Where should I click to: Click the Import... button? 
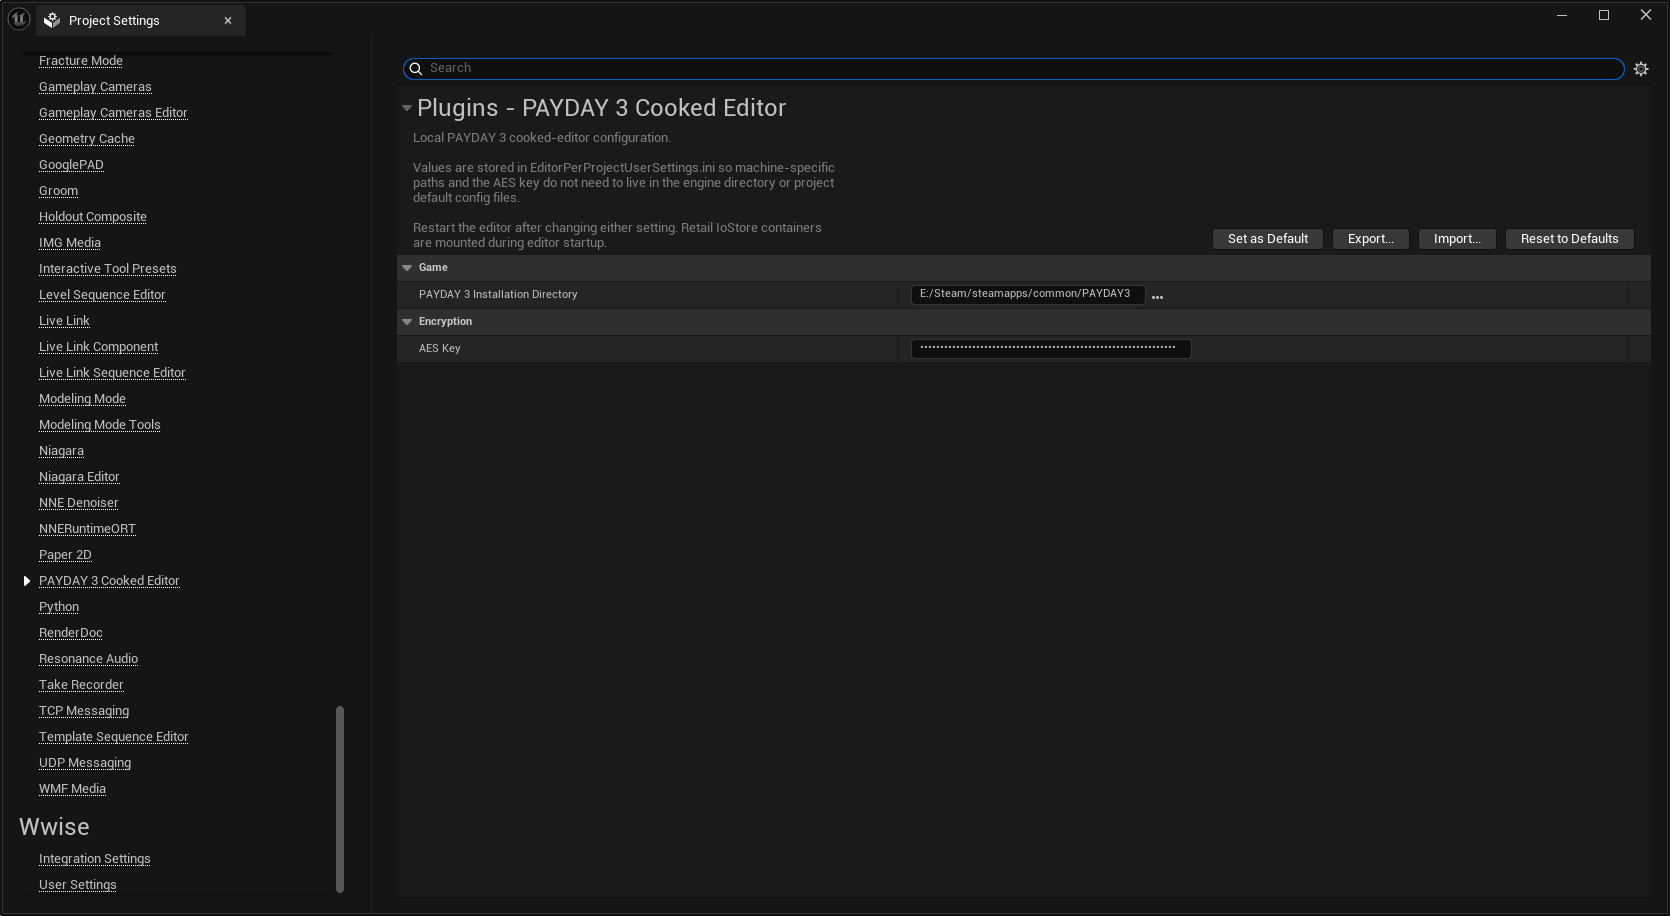click(1457, 239)
